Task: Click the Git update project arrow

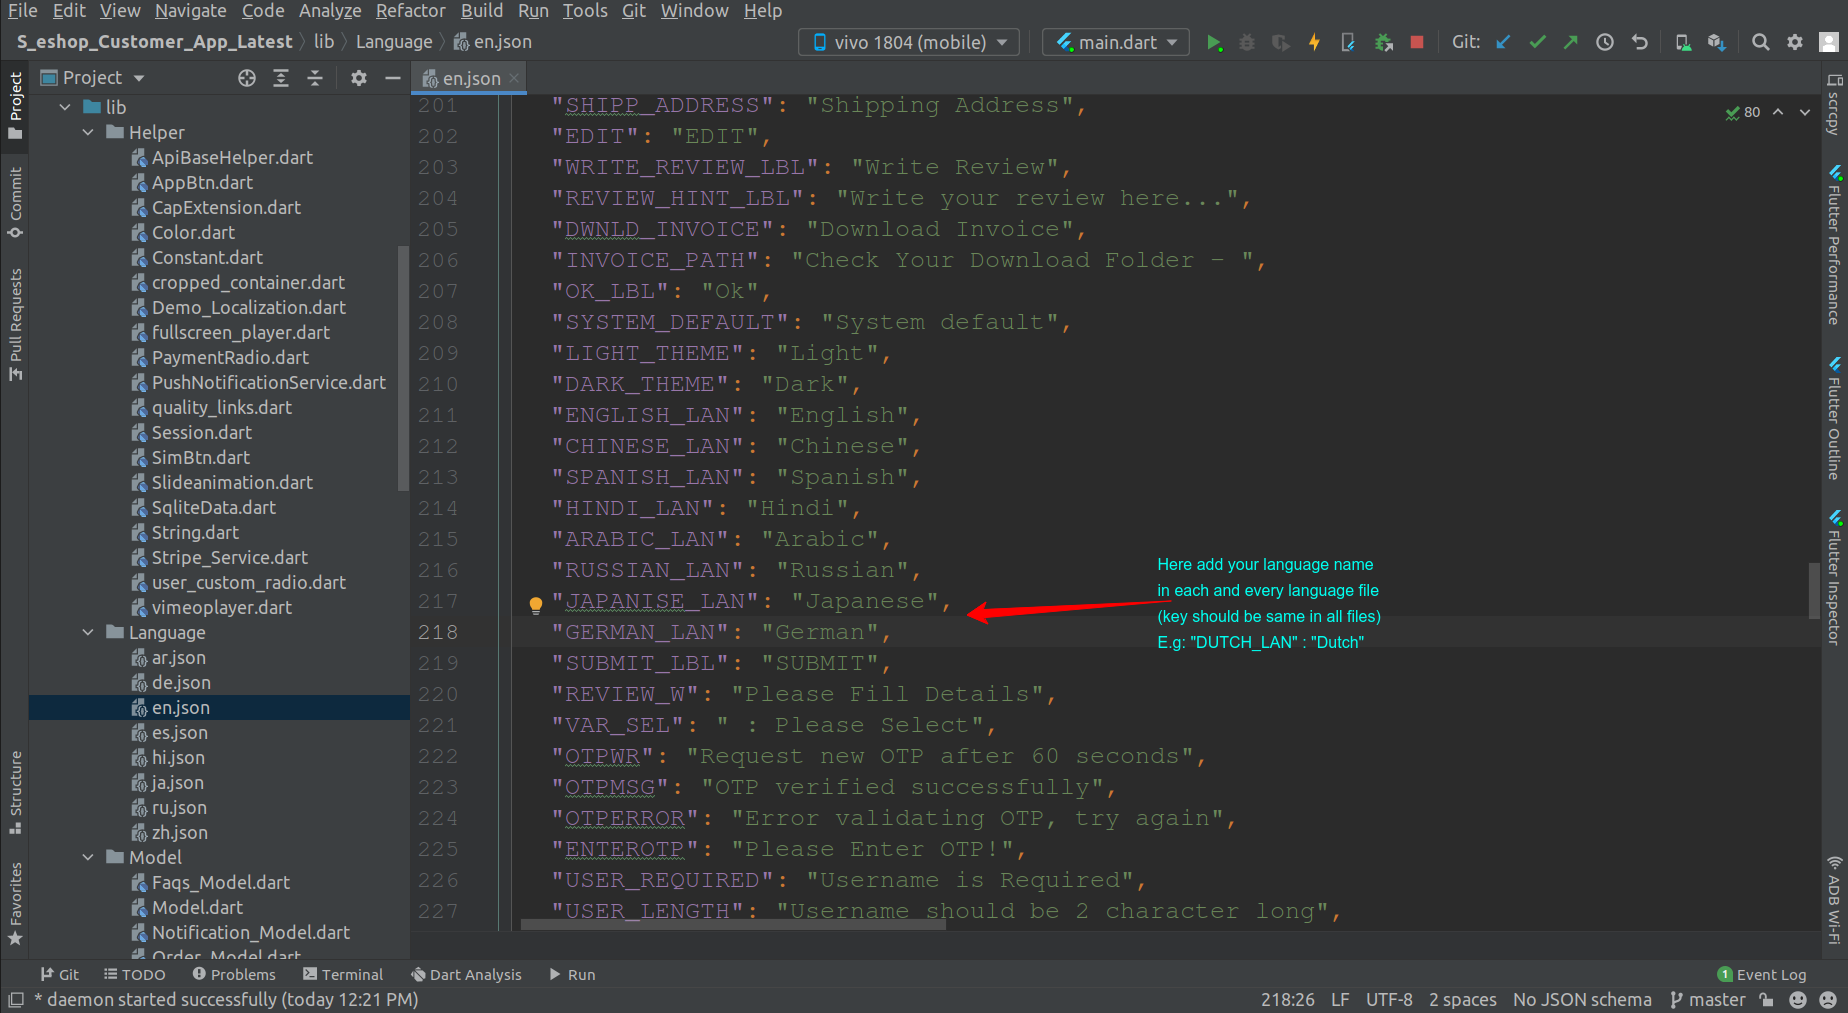Action: (x=1503, y=42)
